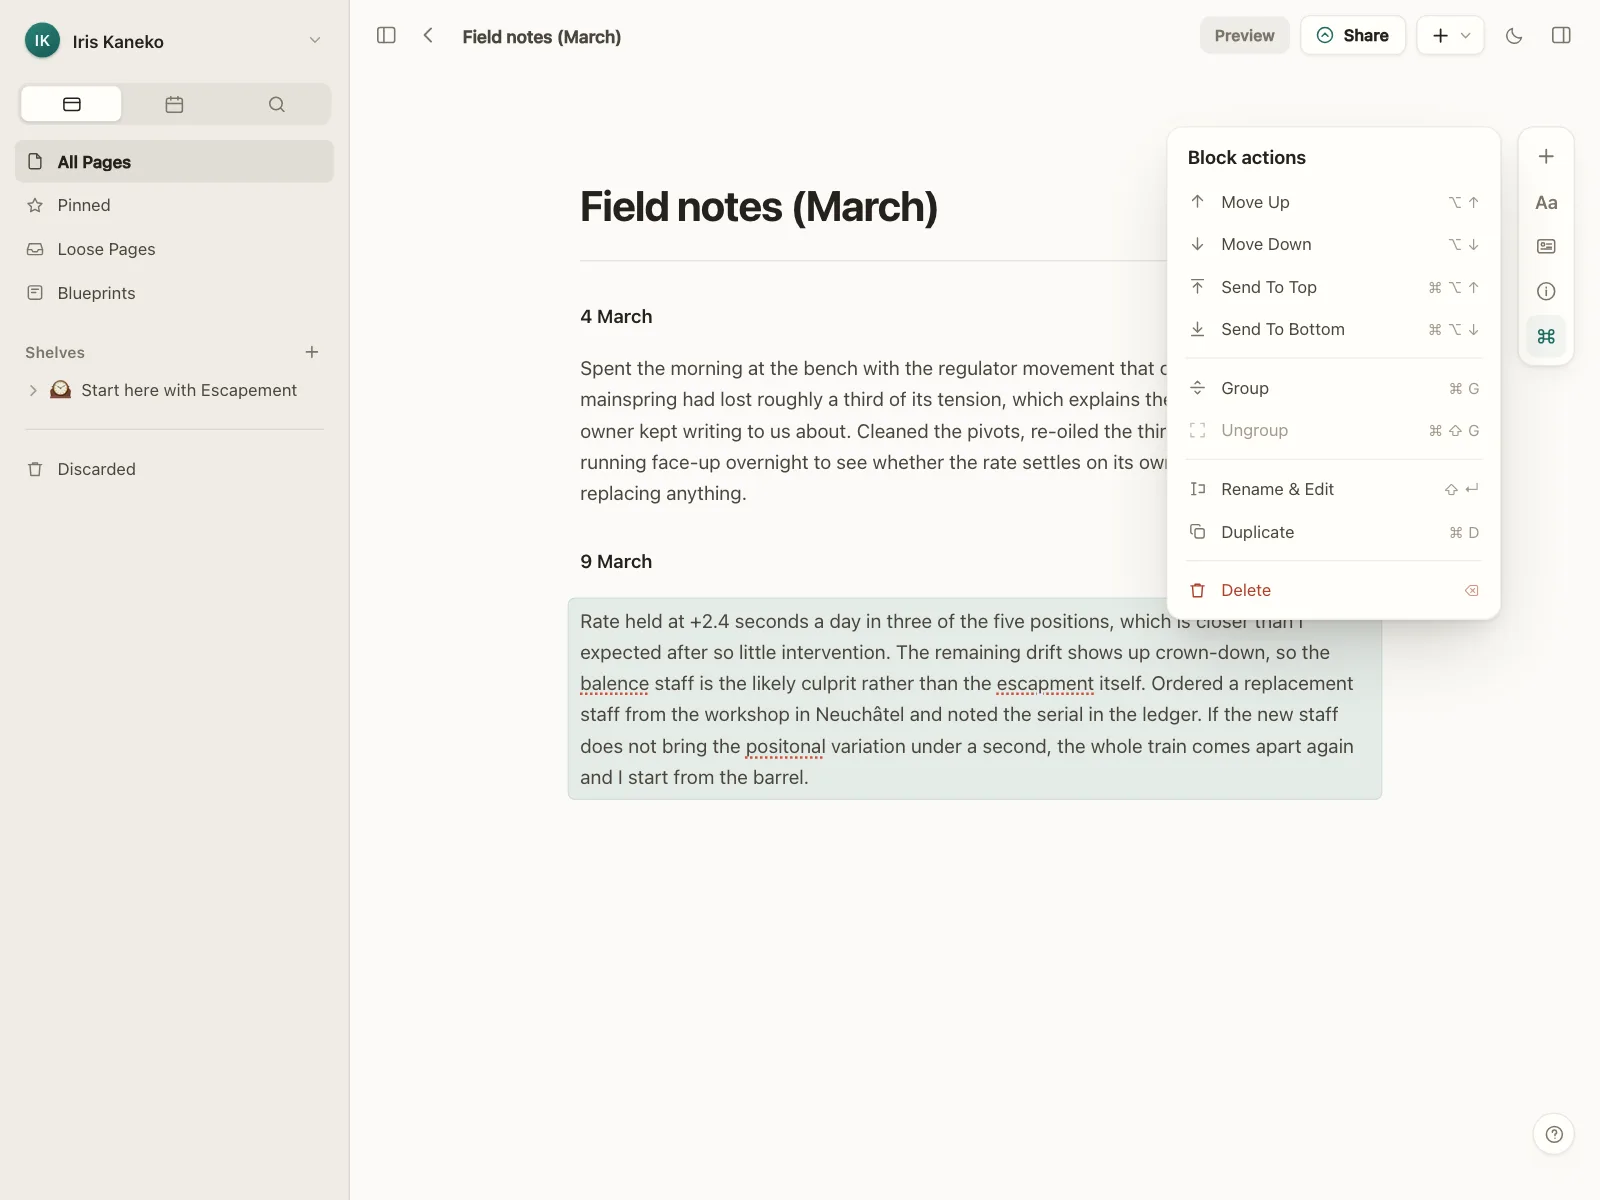Screen dimensions: 1600x1200
Task: Go back with the chevron arrow
Action: coord(428,36)
